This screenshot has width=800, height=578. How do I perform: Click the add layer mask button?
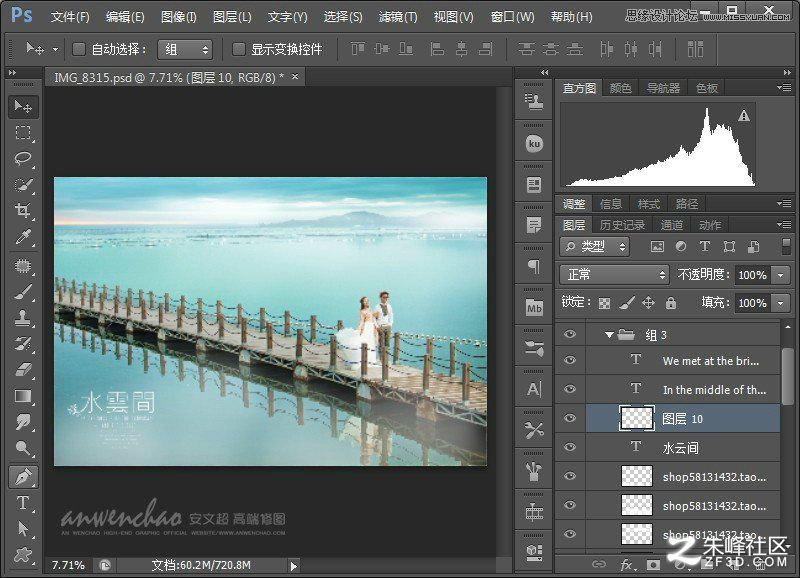click(653, 565)
